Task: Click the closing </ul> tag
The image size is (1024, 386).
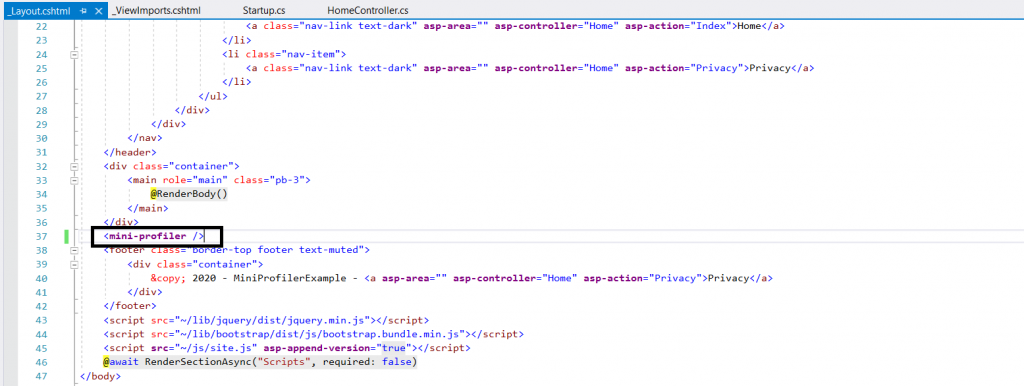Action: 213,97
